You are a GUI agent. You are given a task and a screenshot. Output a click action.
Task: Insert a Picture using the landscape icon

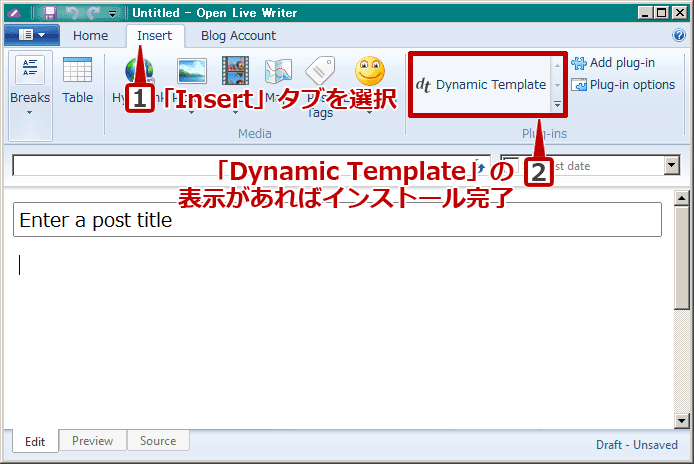point(192,70)
